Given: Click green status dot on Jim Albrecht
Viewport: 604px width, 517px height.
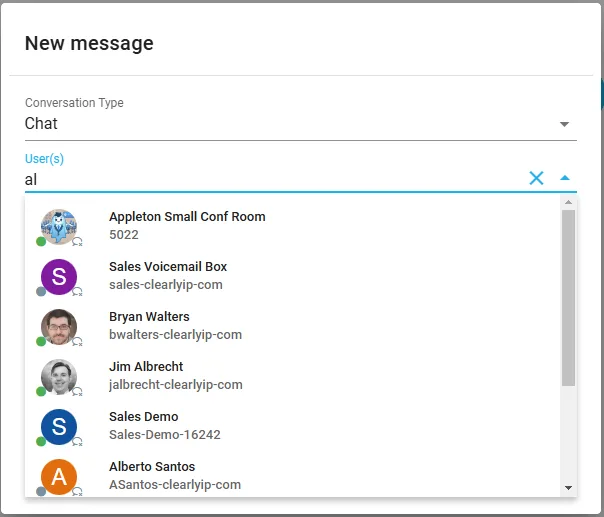Looking at the screenshot, I should click(x=41, y=392).
